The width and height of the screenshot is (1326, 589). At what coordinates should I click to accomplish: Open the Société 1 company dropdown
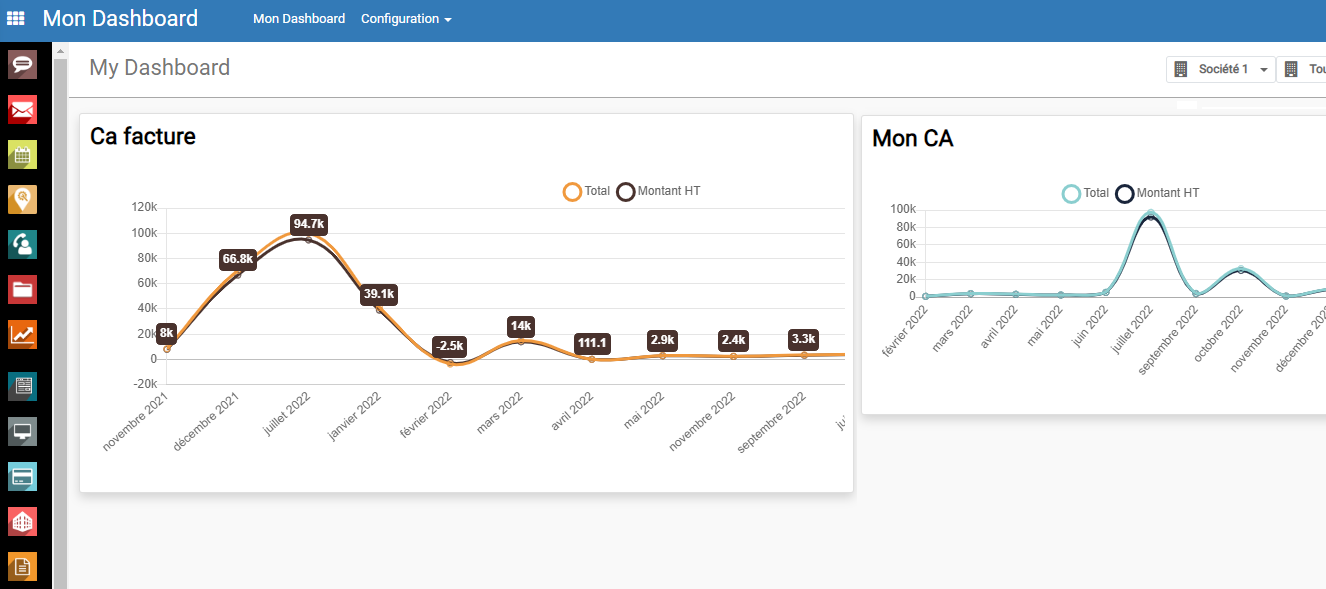(x=1221, y=69)
